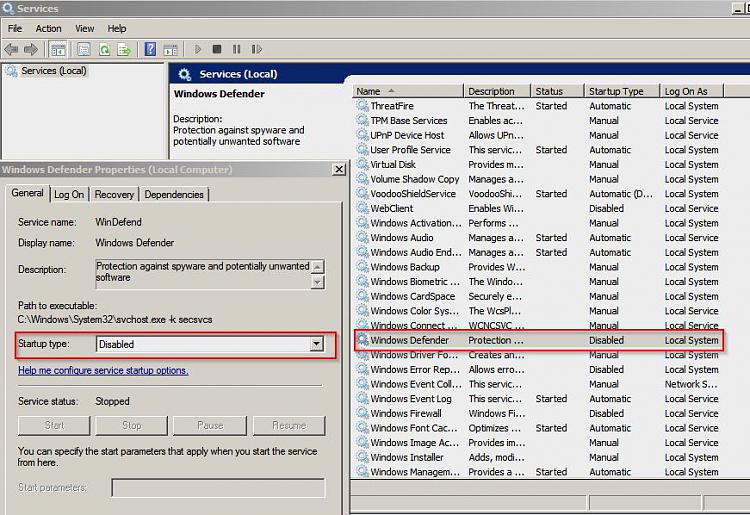This screenshot has height=515, width=750.
Task: Click the gear icon beside Virtual Disk
Action: pos(363,164)
